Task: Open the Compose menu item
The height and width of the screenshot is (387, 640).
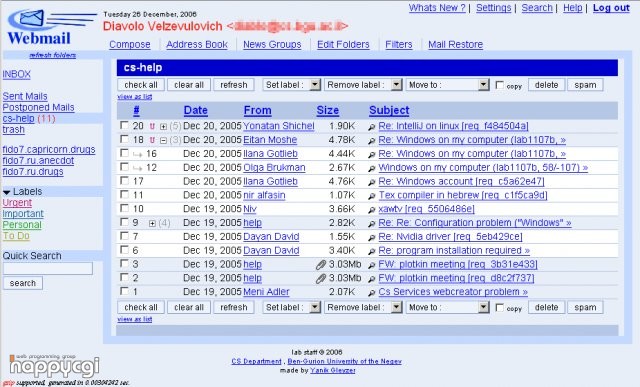Action: pyautogui.click(x=130, y=44)
